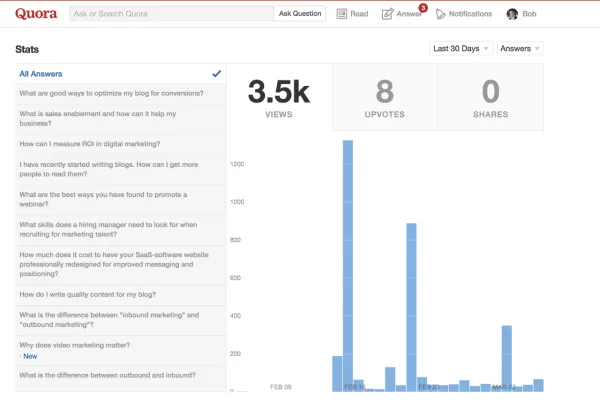Select 'Why does video marketing matter?' question
The height and width of the screenshot is (404, 600).
click(121, 350)
